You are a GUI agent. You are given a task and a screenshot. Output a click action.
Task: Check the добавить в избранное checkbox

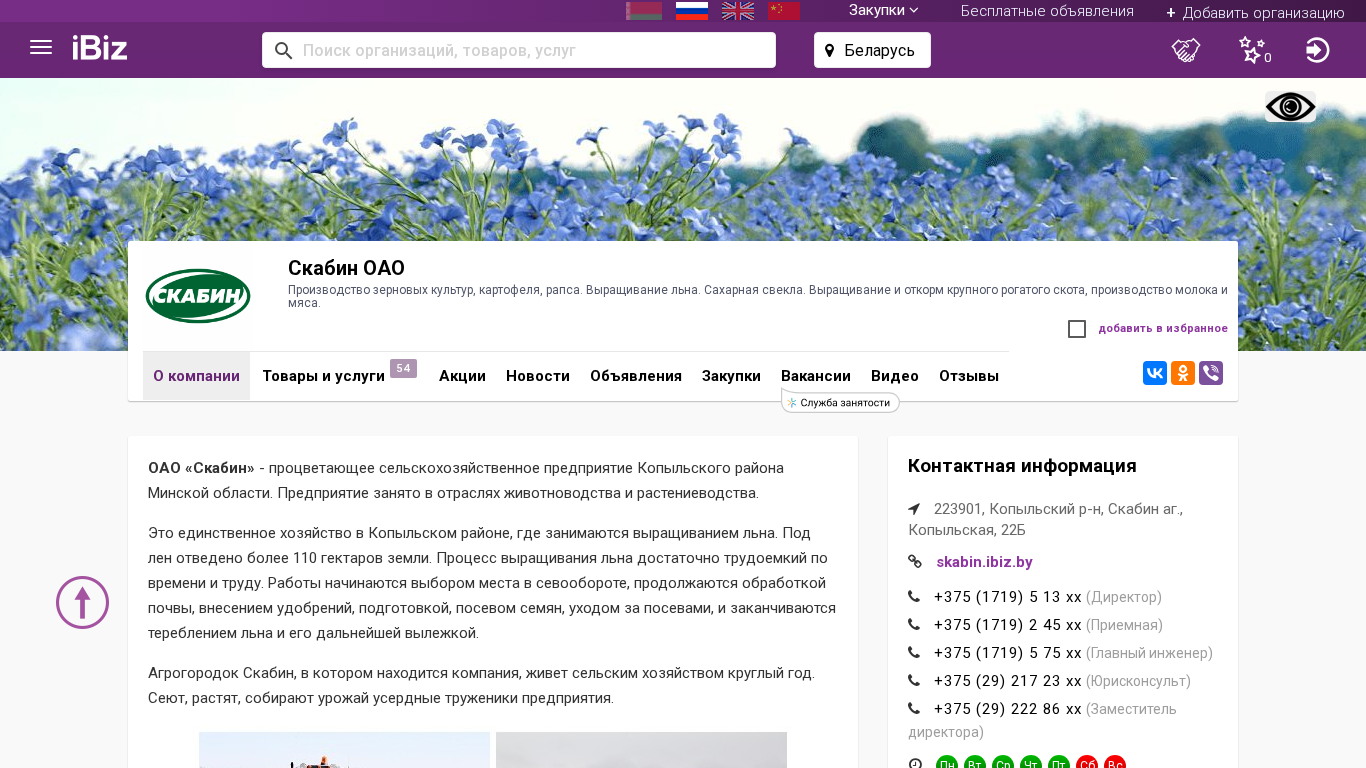tap(1077, 329)
